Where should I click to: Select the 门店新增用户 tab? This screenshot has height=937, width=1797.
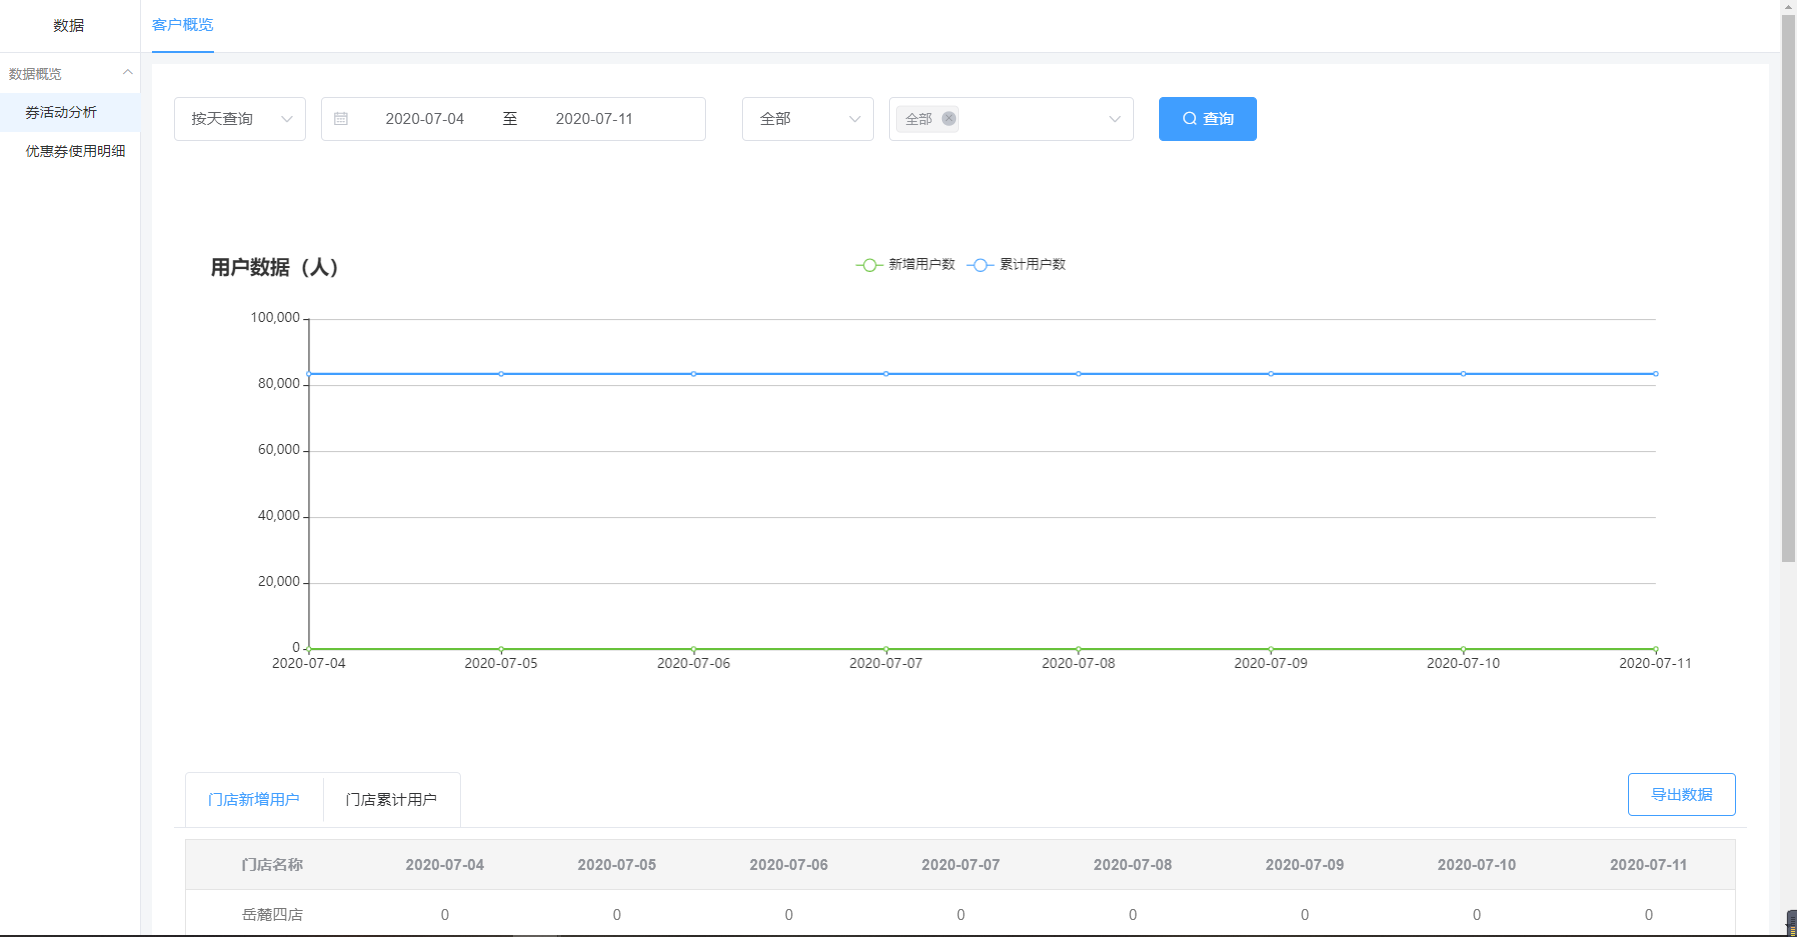(x=254, y=799)
